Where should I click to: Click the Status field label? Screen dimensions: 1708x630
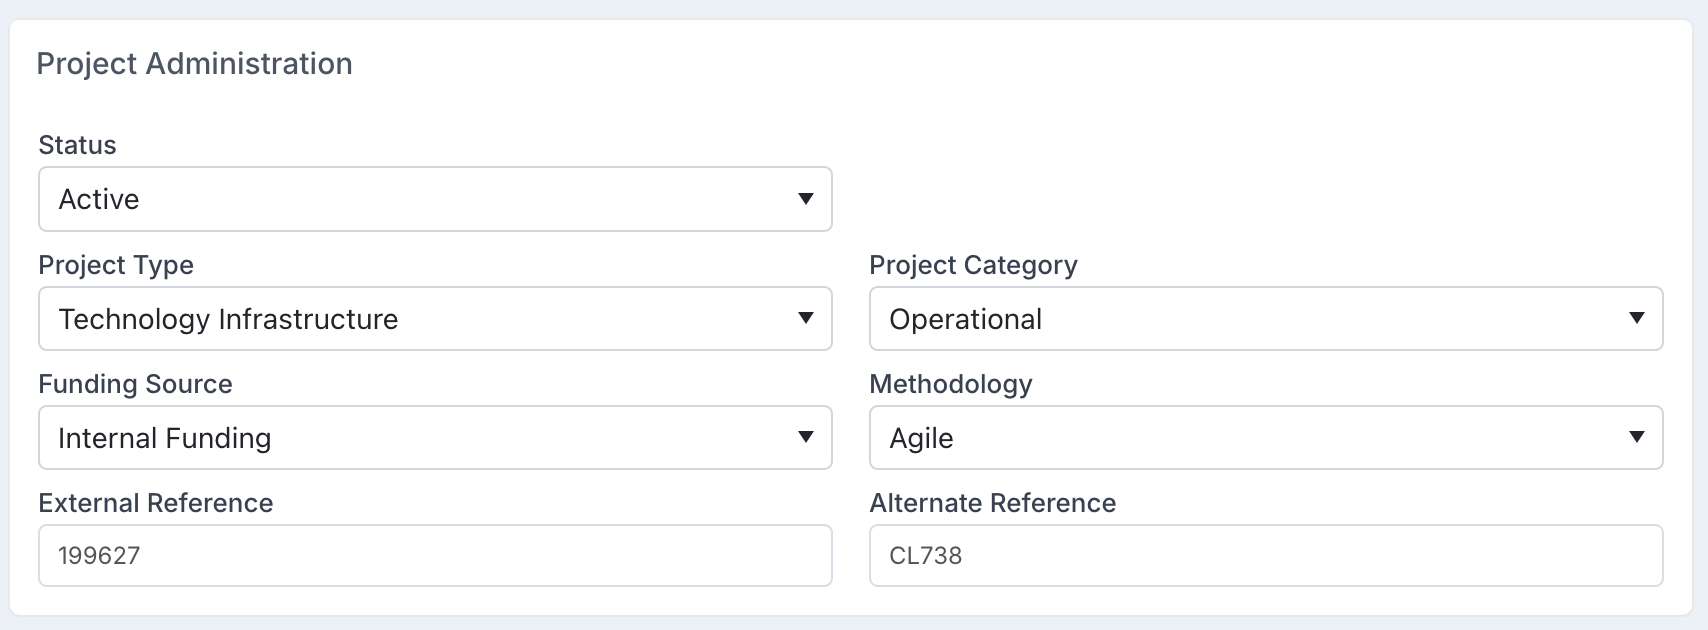pos(77,145)
